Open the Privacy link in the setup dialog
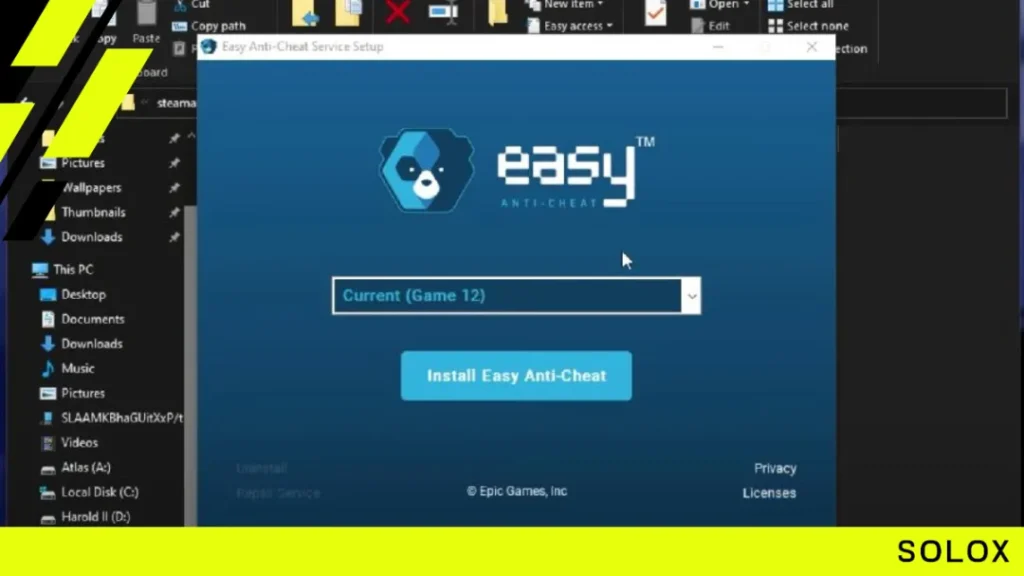This screenshot has height=576, width=1024. pos(775,468)
